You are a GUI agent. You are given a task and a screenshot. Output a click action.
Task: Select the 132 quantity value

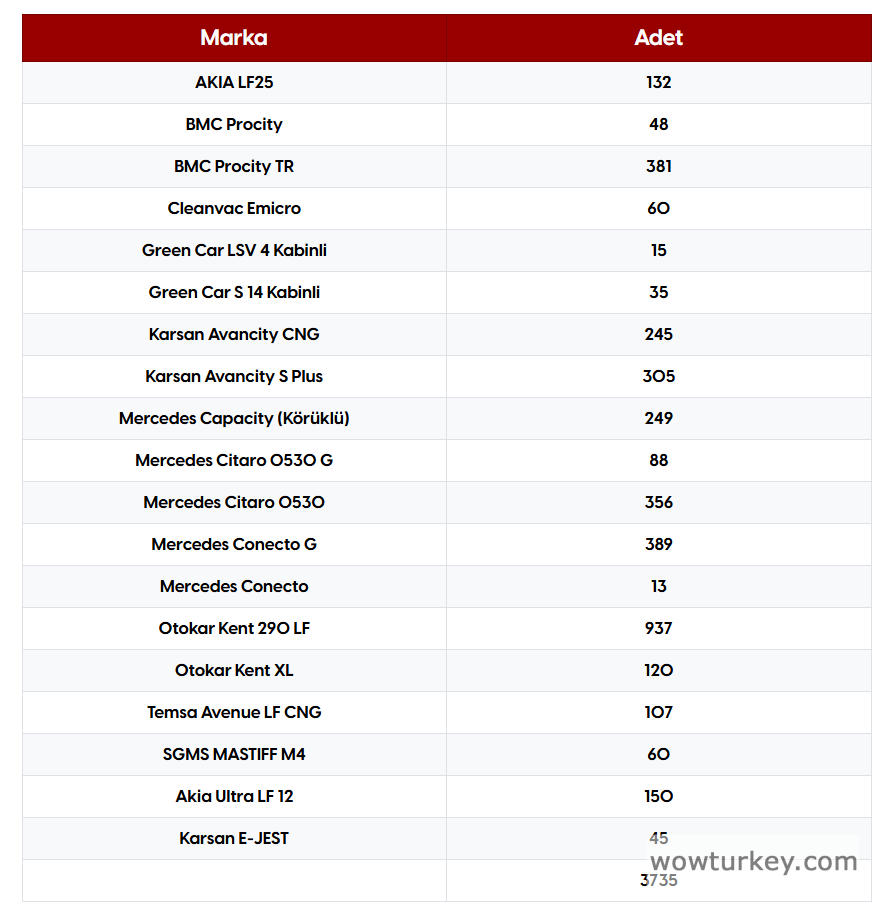pos(658,82)
